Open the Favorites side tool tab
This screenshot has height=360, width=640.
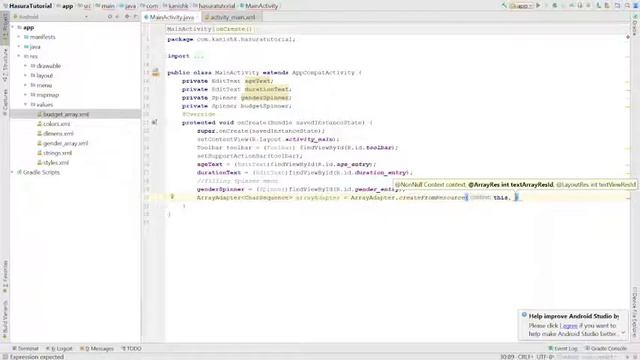5,276
